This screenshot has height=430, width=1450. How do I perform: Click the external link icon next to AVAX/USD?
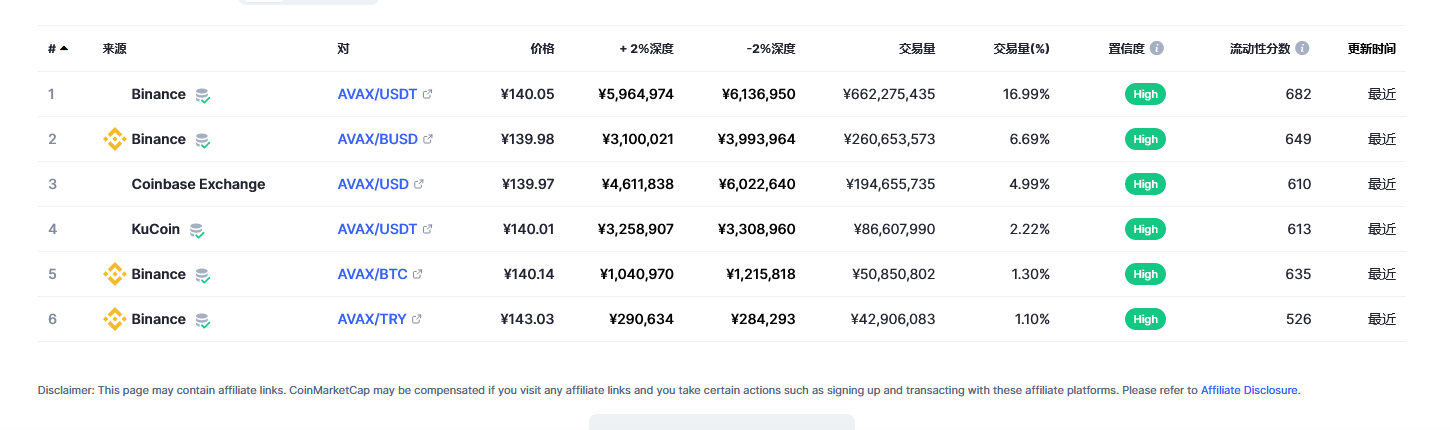419,184
